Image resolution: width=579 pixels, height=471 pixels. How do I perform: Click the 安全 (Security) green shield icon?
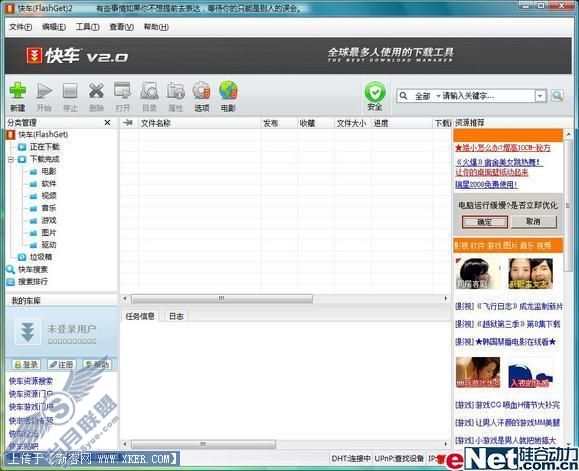(x=375, y=92)
